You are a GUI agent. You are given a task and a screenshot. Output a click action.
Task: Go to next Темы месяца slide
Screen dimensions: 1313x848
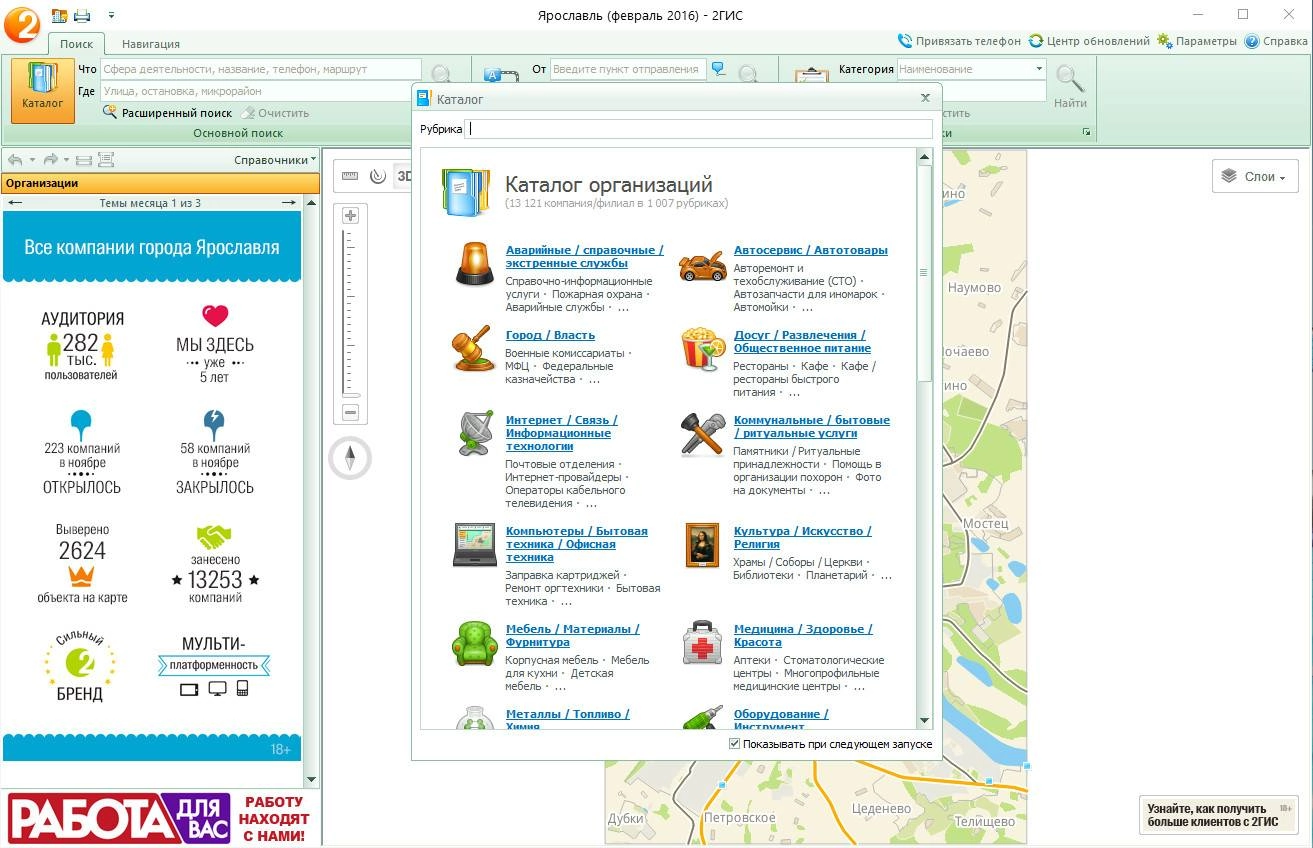click(288, 203)
